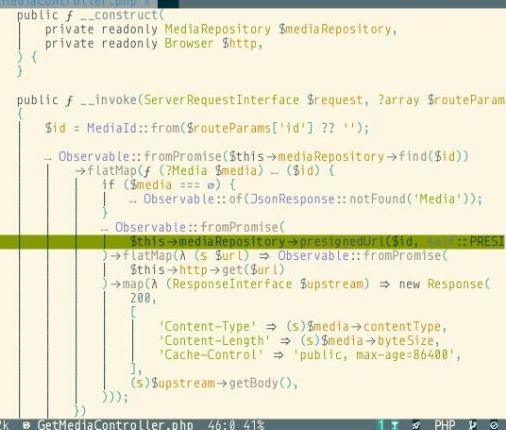Click the $http constructor parameter
Viewport: 506px width, 430px height.
[x=240, y=44]
